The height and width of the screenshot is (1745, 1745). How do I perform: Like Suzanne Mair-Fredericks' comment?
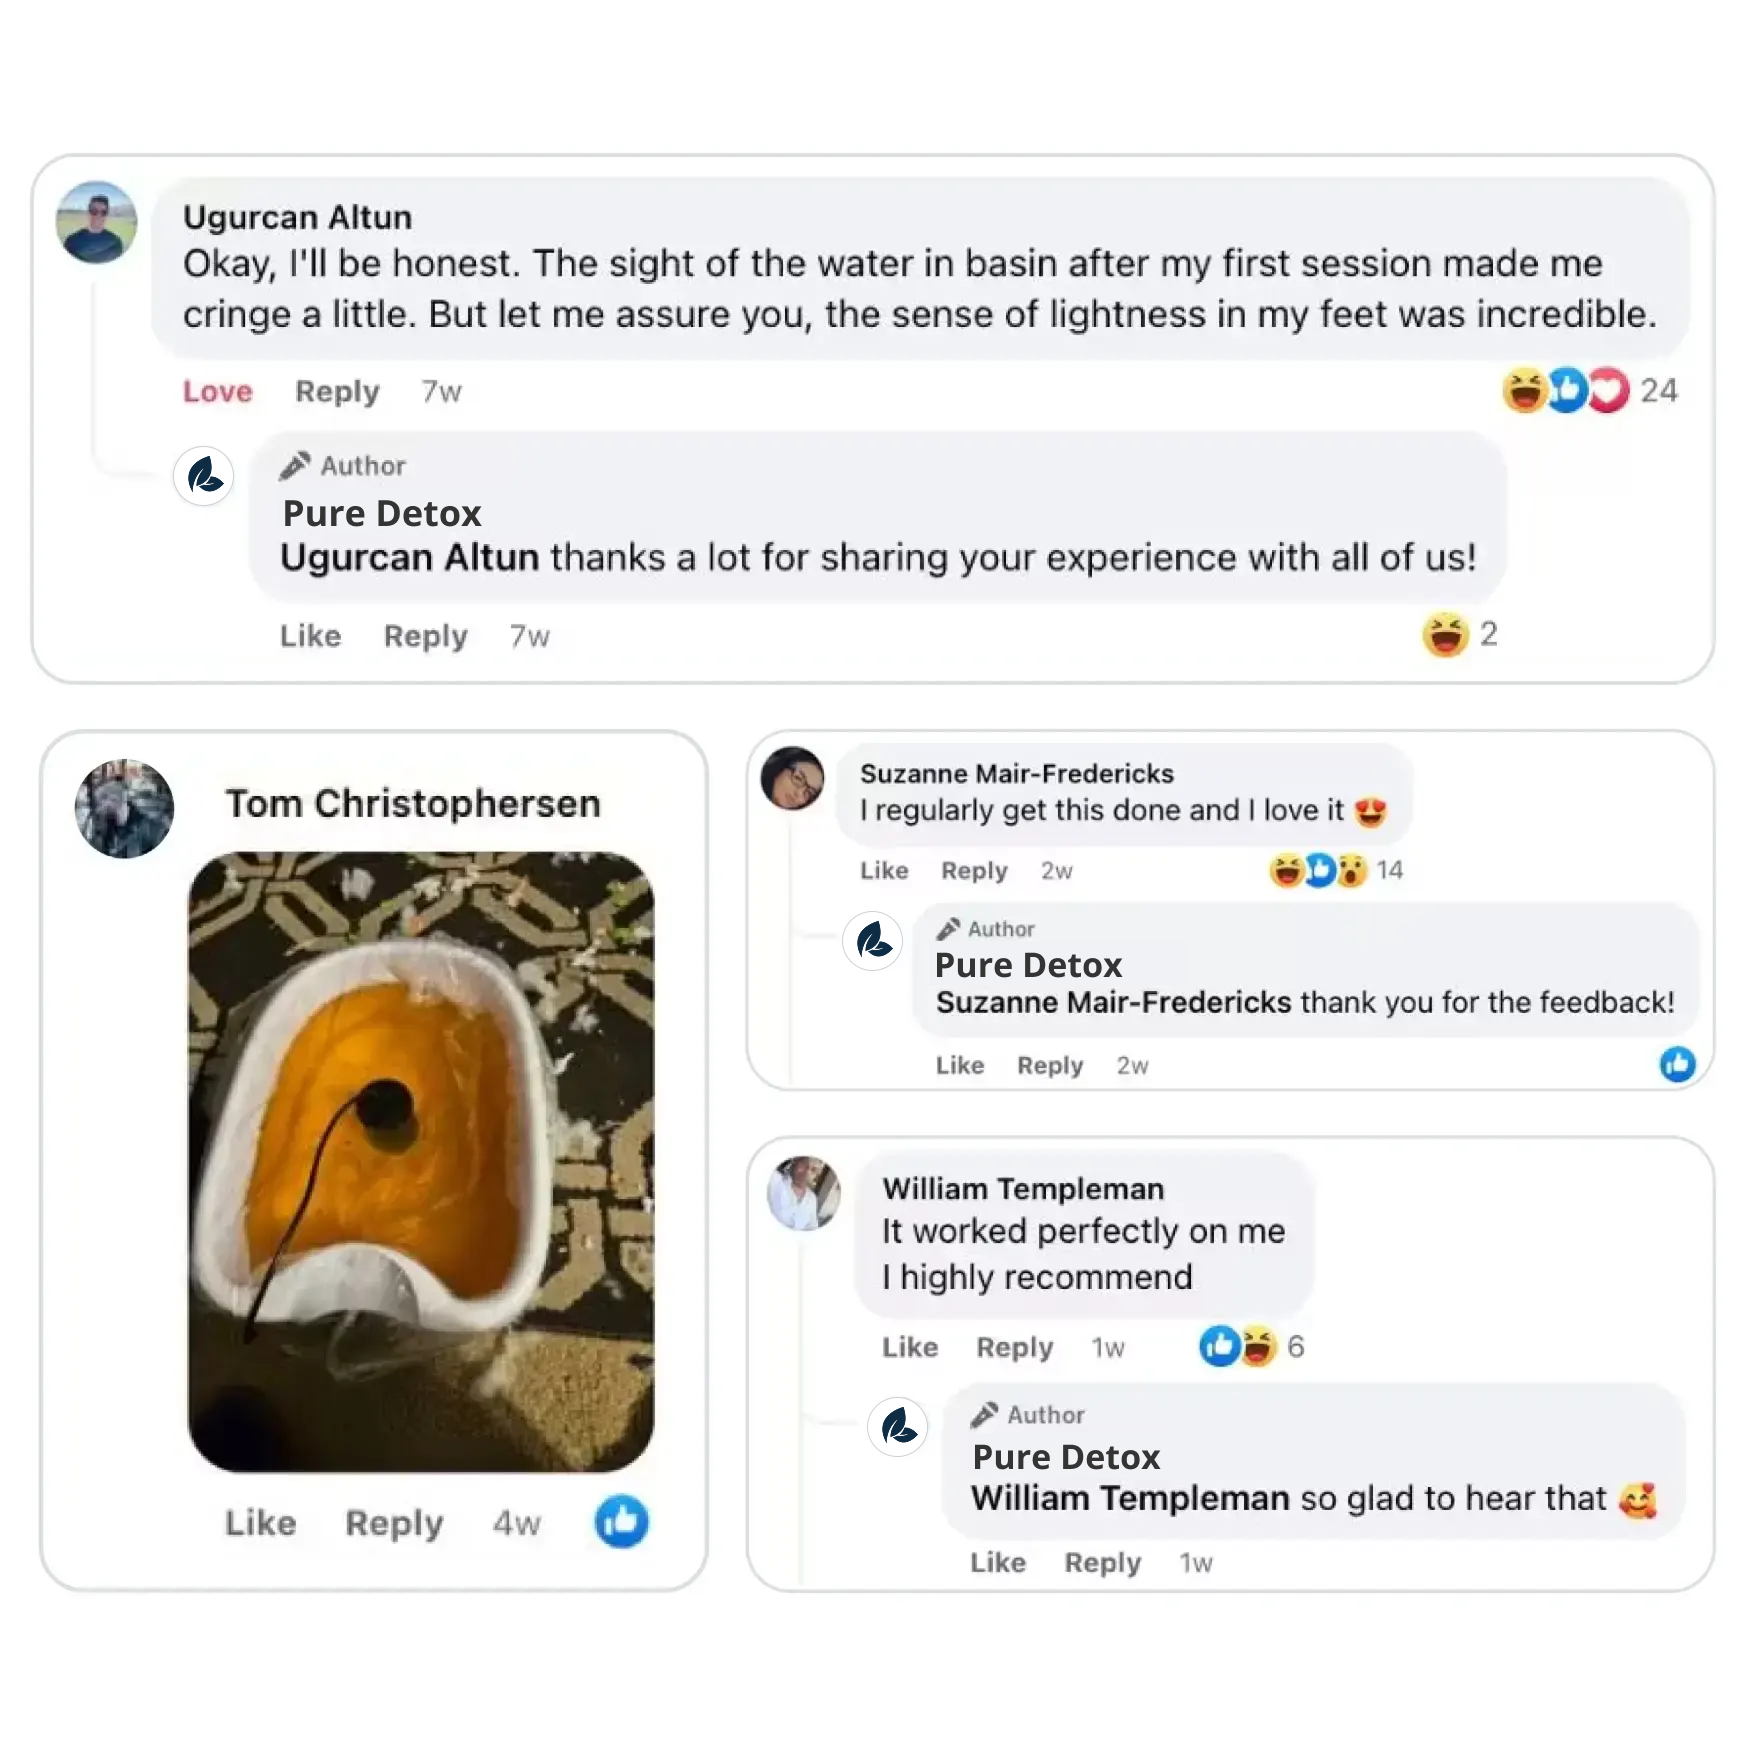point(884,870)
